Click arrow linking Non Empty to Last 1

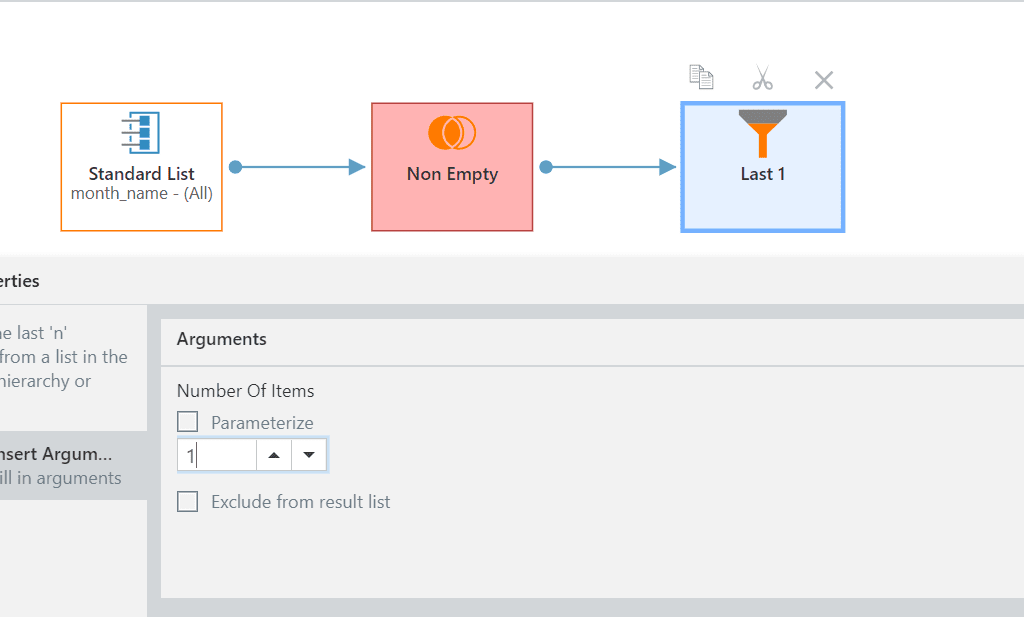click(612, 167)
